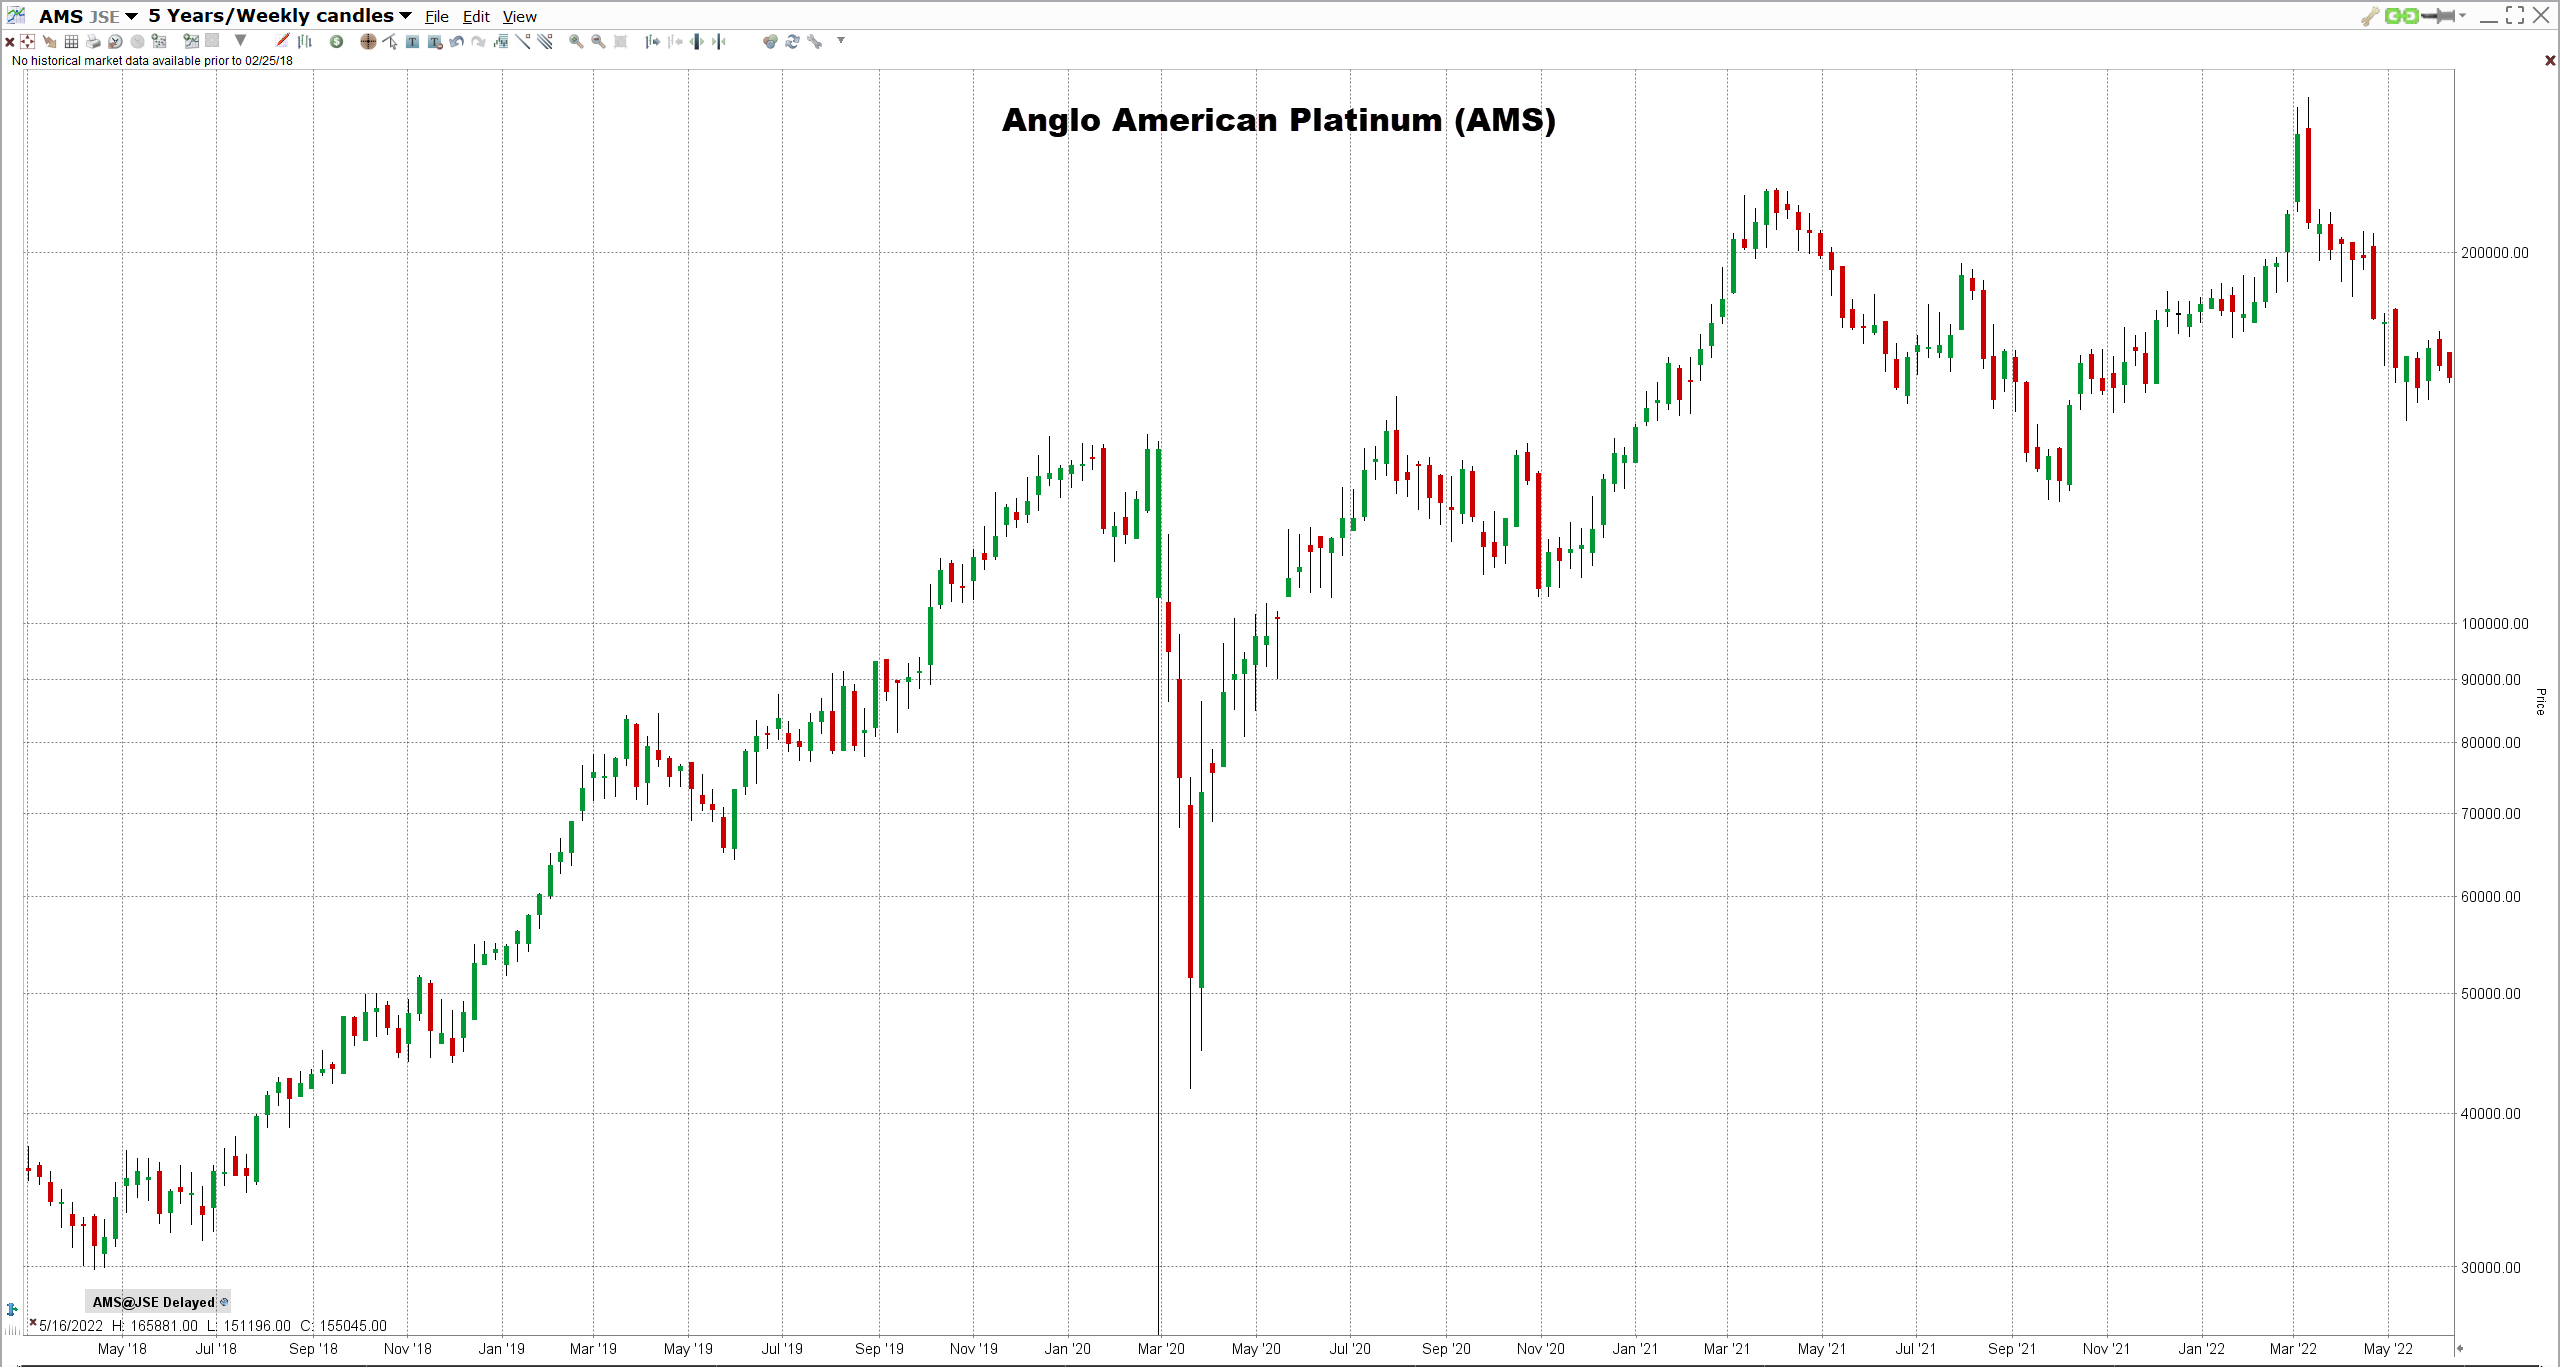
Task: Click the zoom out magnifier
Action: 598,41
